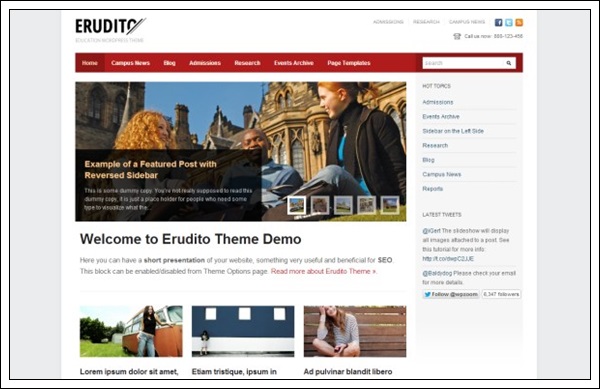Open the Campus News menu item
The height and width of the screenshot is (389, 600).
coord(130,63)
